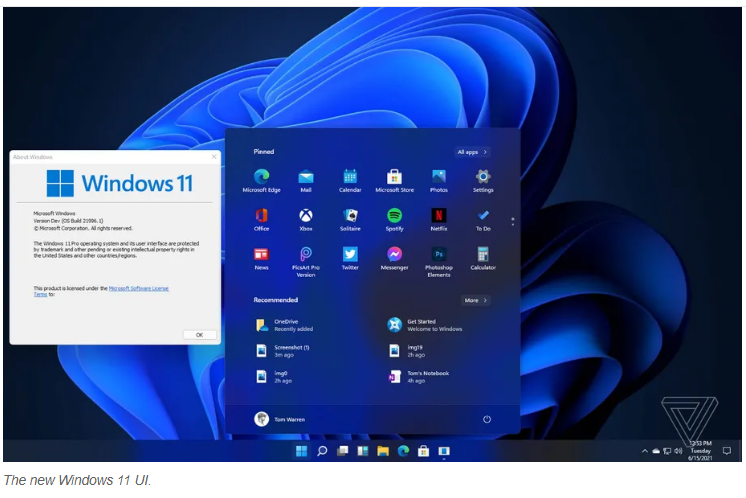Open the recommended OneDrive item
The image size is (746, 498).
point(285,325)
